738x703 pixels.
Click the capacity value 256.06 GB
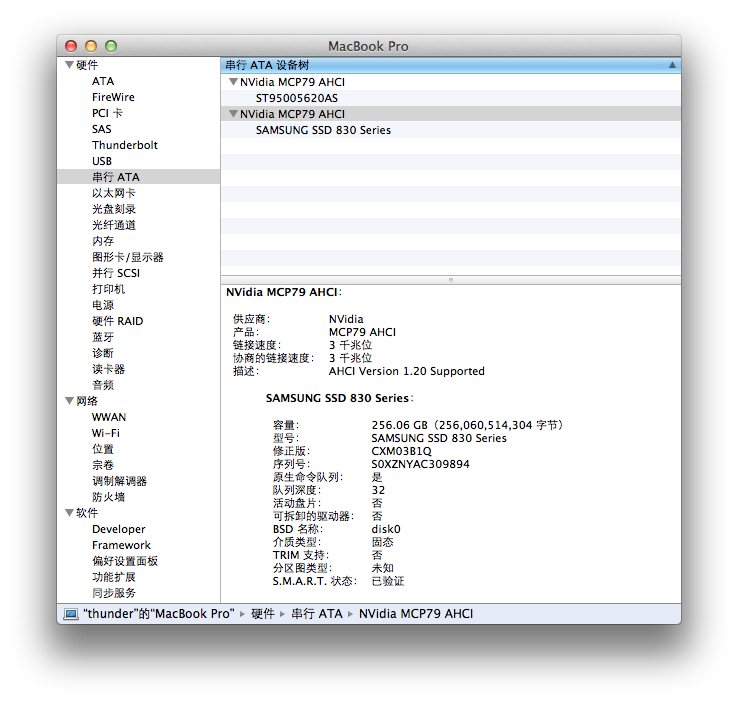click(x=400, y=425)
